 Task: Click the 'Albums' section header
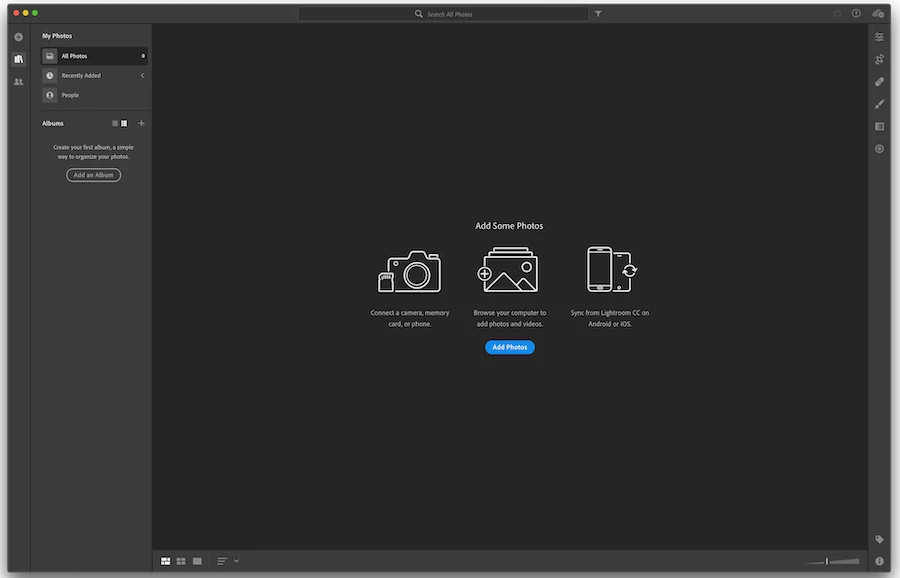(53, 123)
